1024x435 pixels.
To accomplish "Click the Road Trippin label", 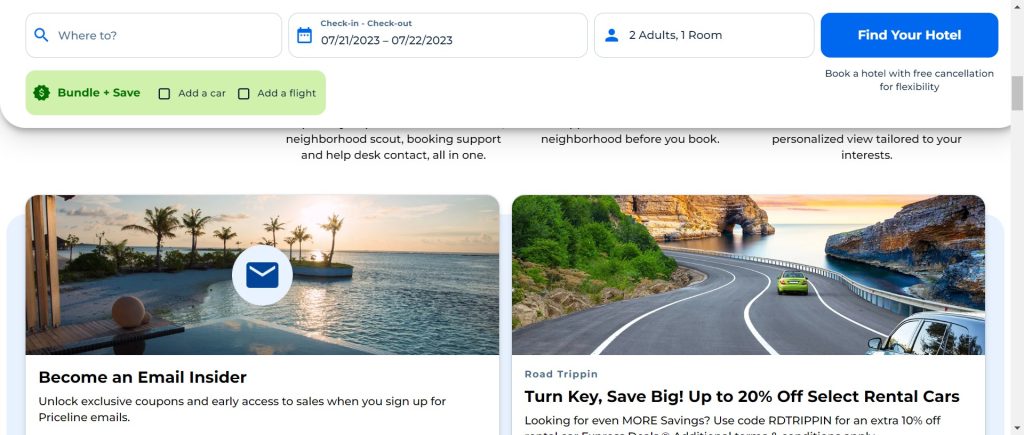I will point(561,374).
